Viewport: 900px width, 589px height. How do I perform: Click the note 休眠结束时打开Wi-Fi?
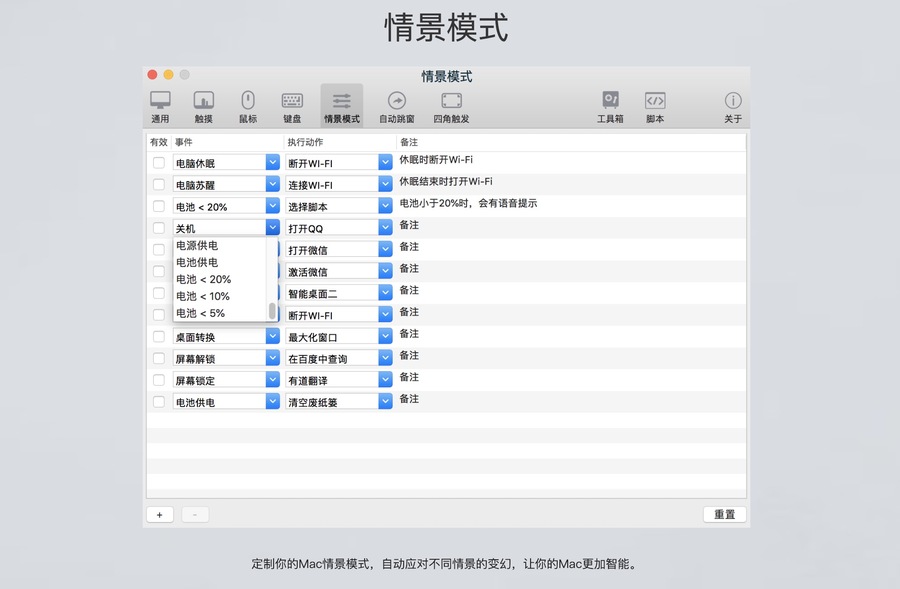tap(445, 181)
